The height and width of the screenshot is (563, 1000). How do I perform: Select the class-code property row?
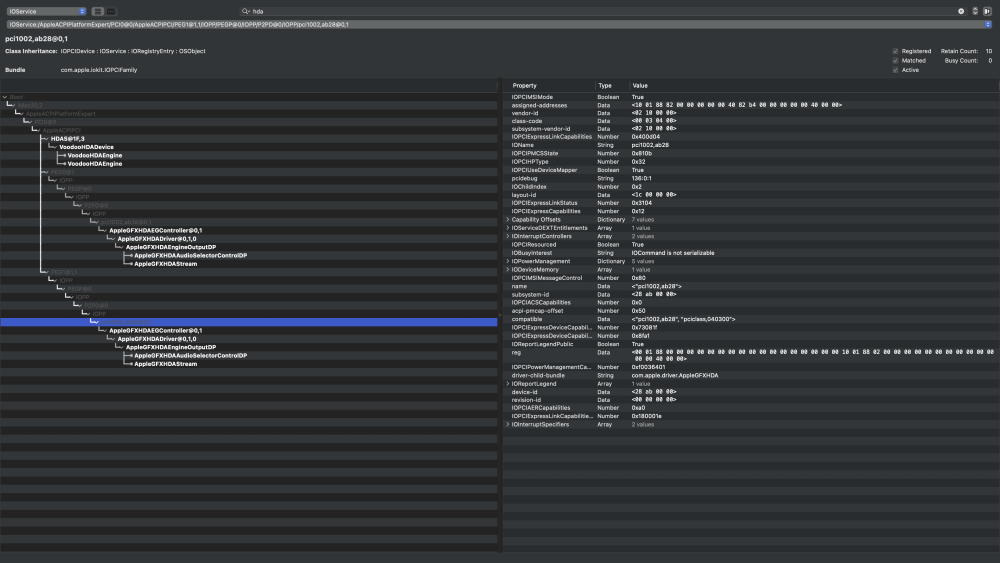tap(751, 121)
